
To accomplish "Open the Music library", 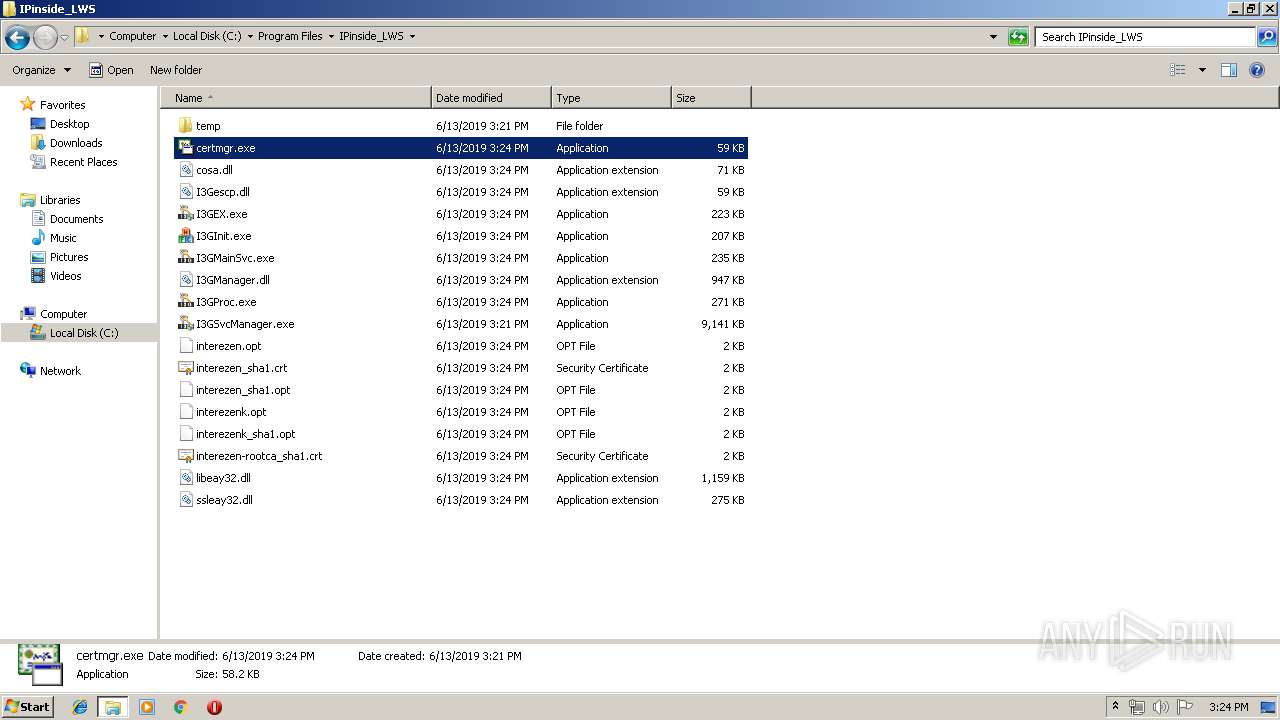I will point(63,238).
